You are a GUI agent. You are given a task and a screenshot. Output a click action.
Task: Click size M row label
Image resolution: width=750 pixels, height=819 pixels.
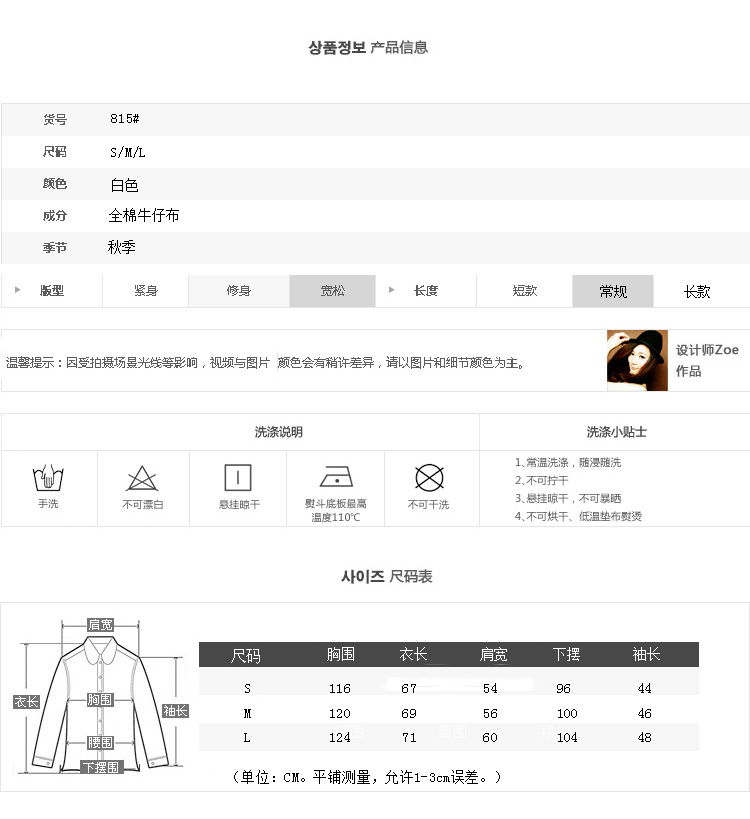click(x=247, y=713)
